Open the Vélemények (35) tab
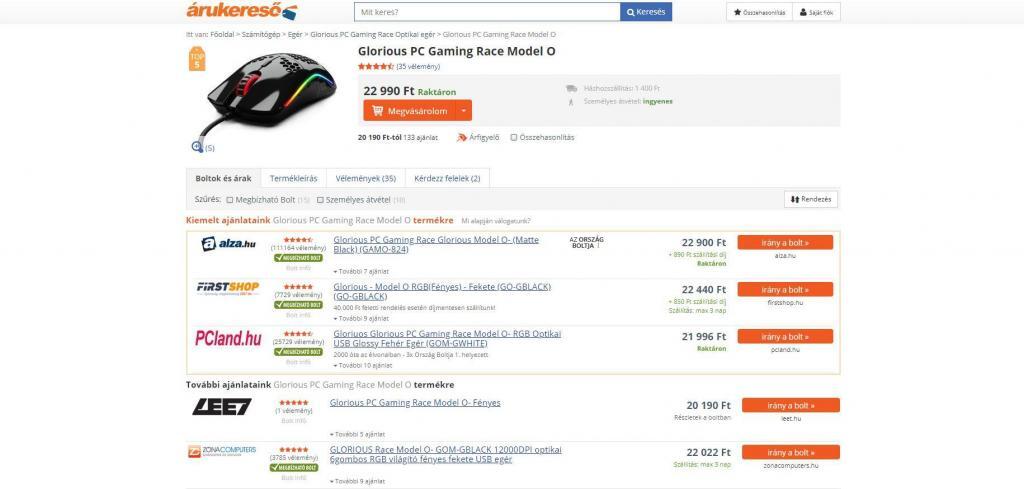Image resolution: width=1024 pixels, height=489 pixels. coord(366,178)
